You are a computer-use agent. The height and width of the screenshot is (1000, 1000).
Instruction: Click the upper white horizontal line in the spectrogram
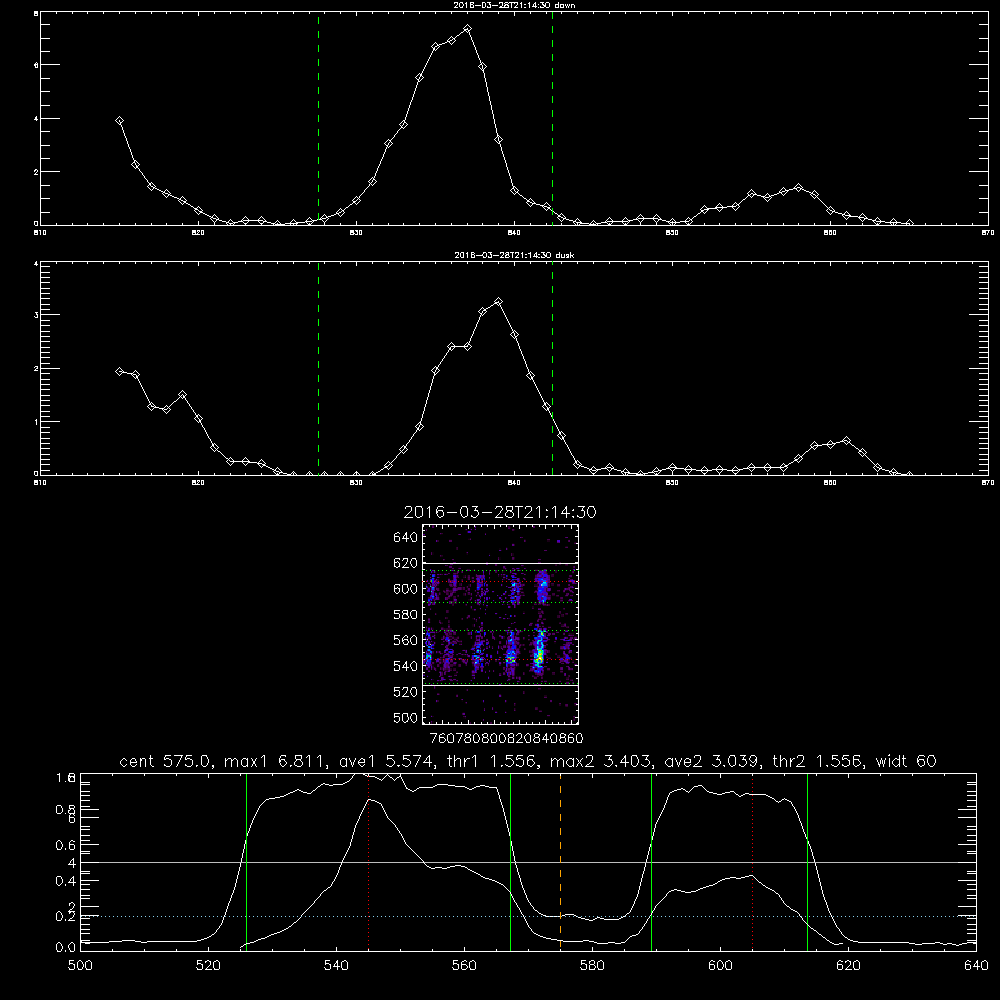[x=501, y=563]
